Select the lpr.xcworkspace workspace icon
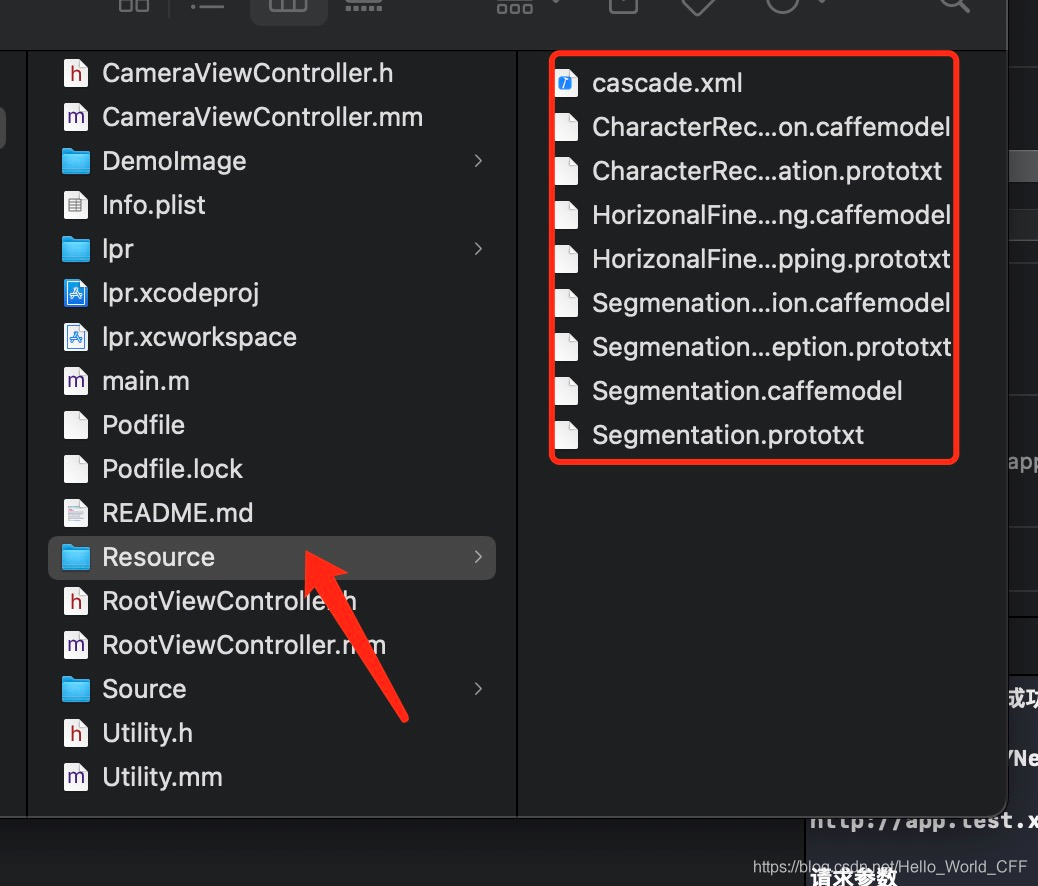1038x886 pixels. [75, 337]
